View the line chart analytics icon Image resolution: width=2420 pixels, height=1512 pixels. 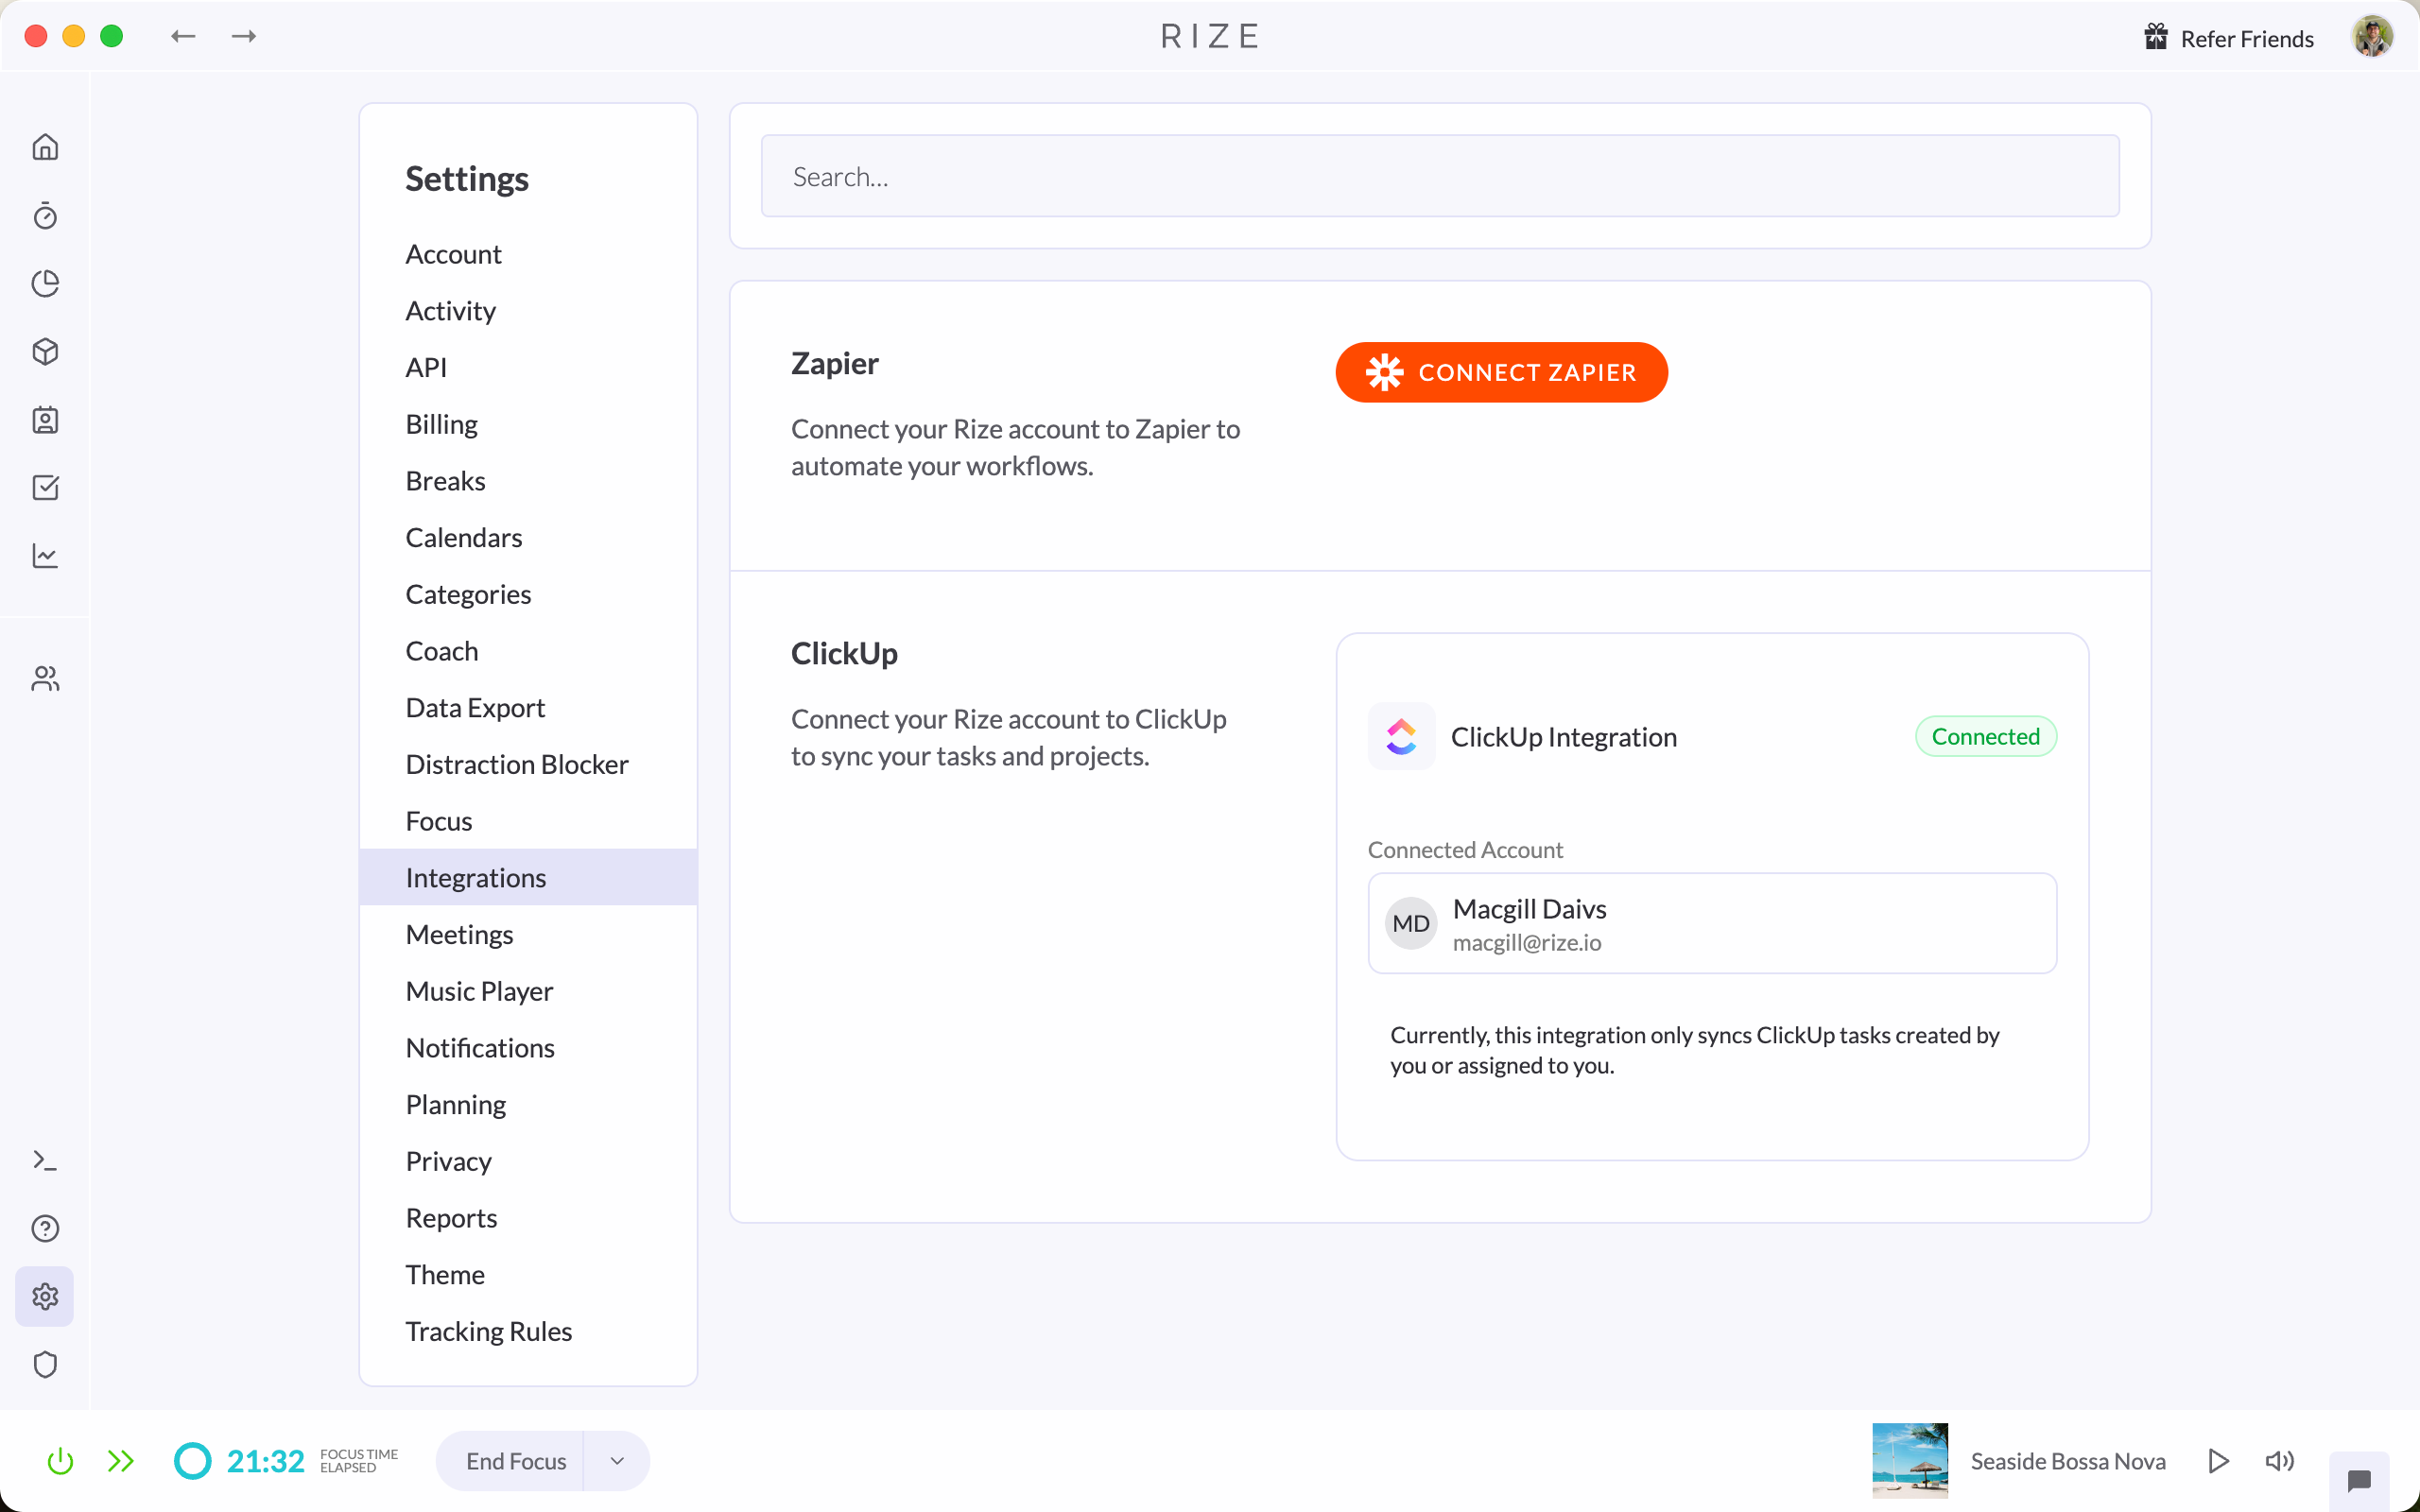[45, 556]
